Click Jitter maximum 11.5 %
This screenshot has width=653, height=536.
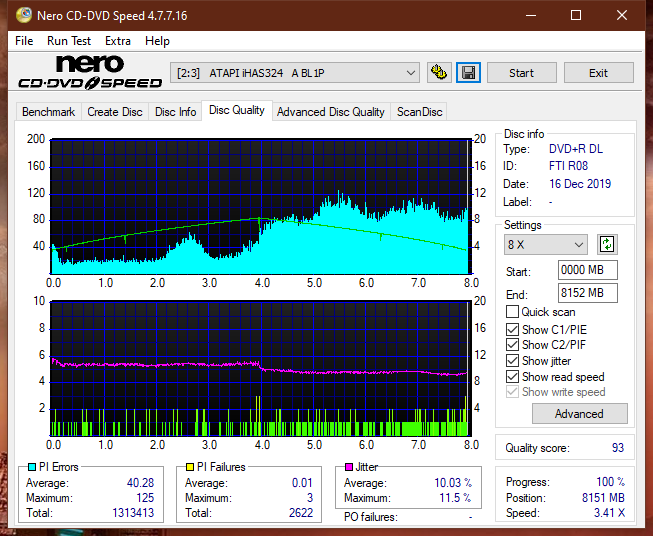coord(455,498)
